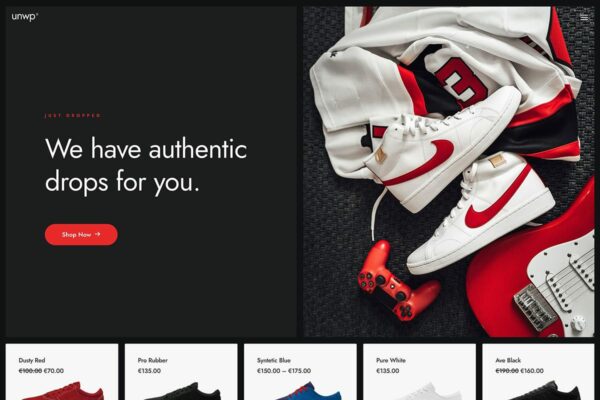Click the red Dusty Red sneaker image

coord(63,391)
